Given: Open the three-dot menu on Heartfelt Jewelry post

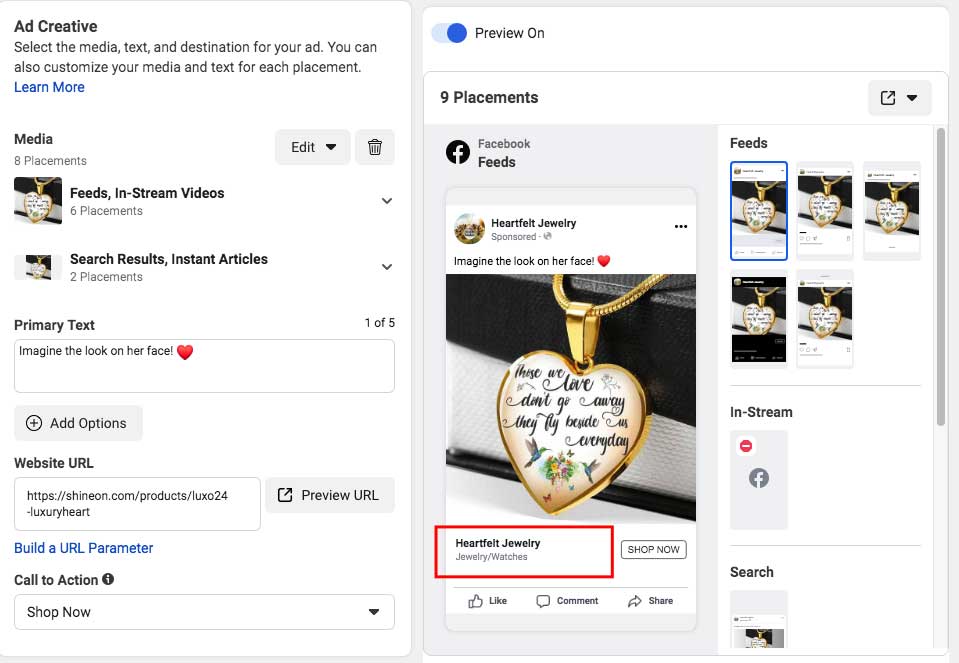Looking at the screenshot, I should (681, 226).
